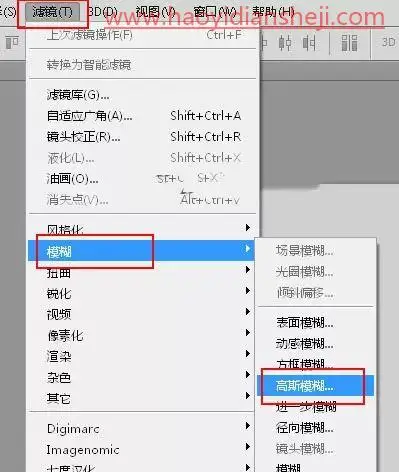Open the 窗口(W) menu
399x472 pixels.
(x=215, y=12)
